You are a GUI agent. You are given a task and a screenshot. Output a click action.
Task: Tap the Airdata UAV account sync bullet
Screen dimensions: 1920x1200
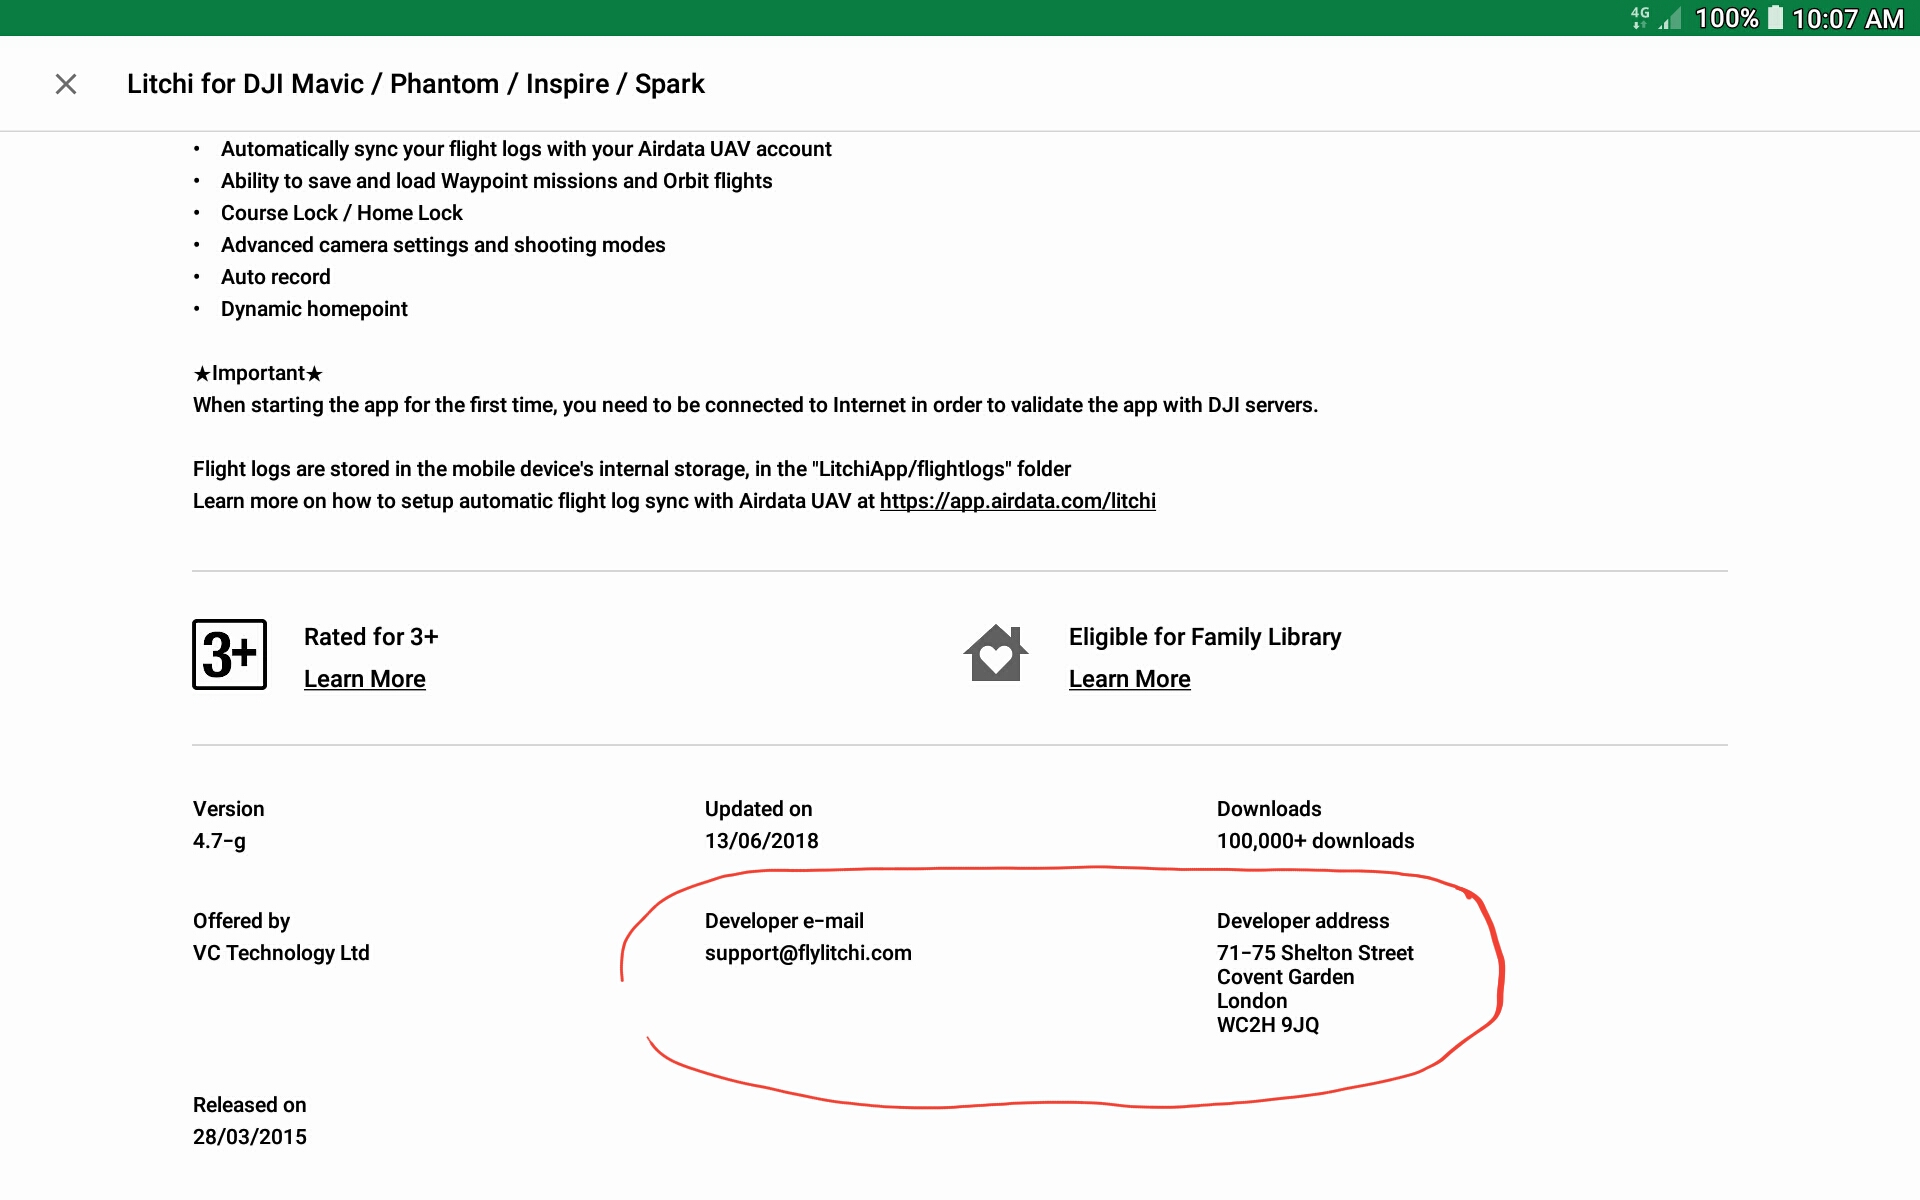pos(526,149)
